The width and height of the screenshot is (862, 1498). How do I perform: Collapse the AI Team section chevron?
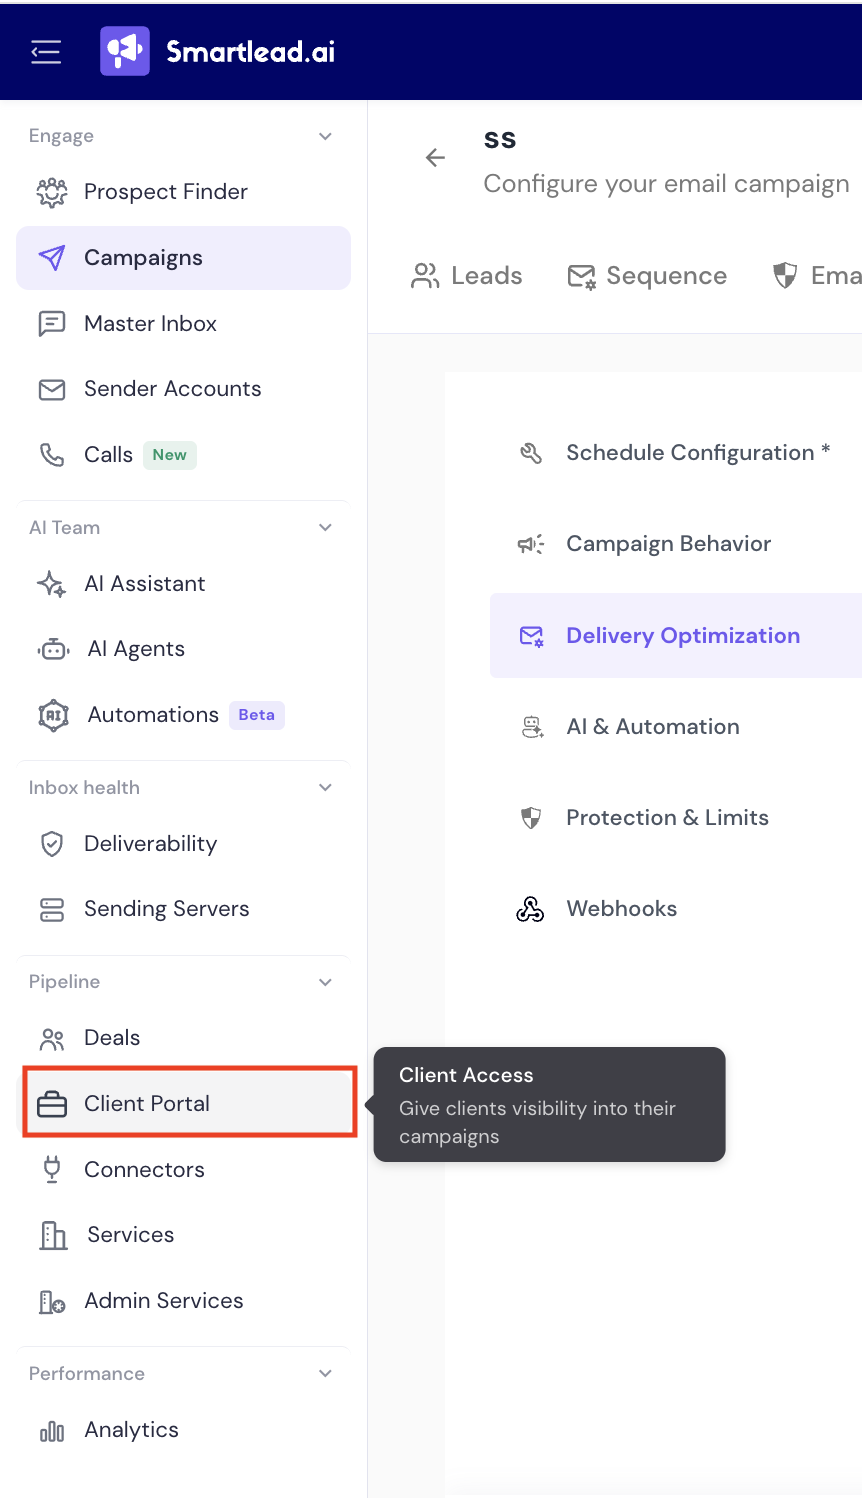click(325, 527)
